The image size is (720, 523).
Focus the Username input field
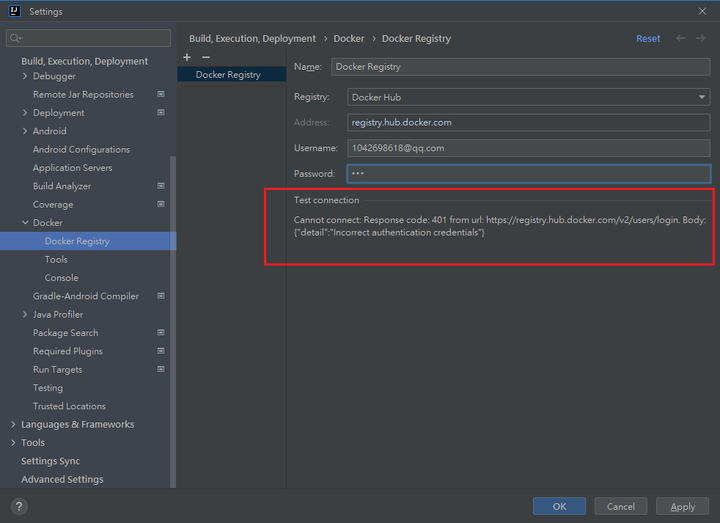coord(529,148)
